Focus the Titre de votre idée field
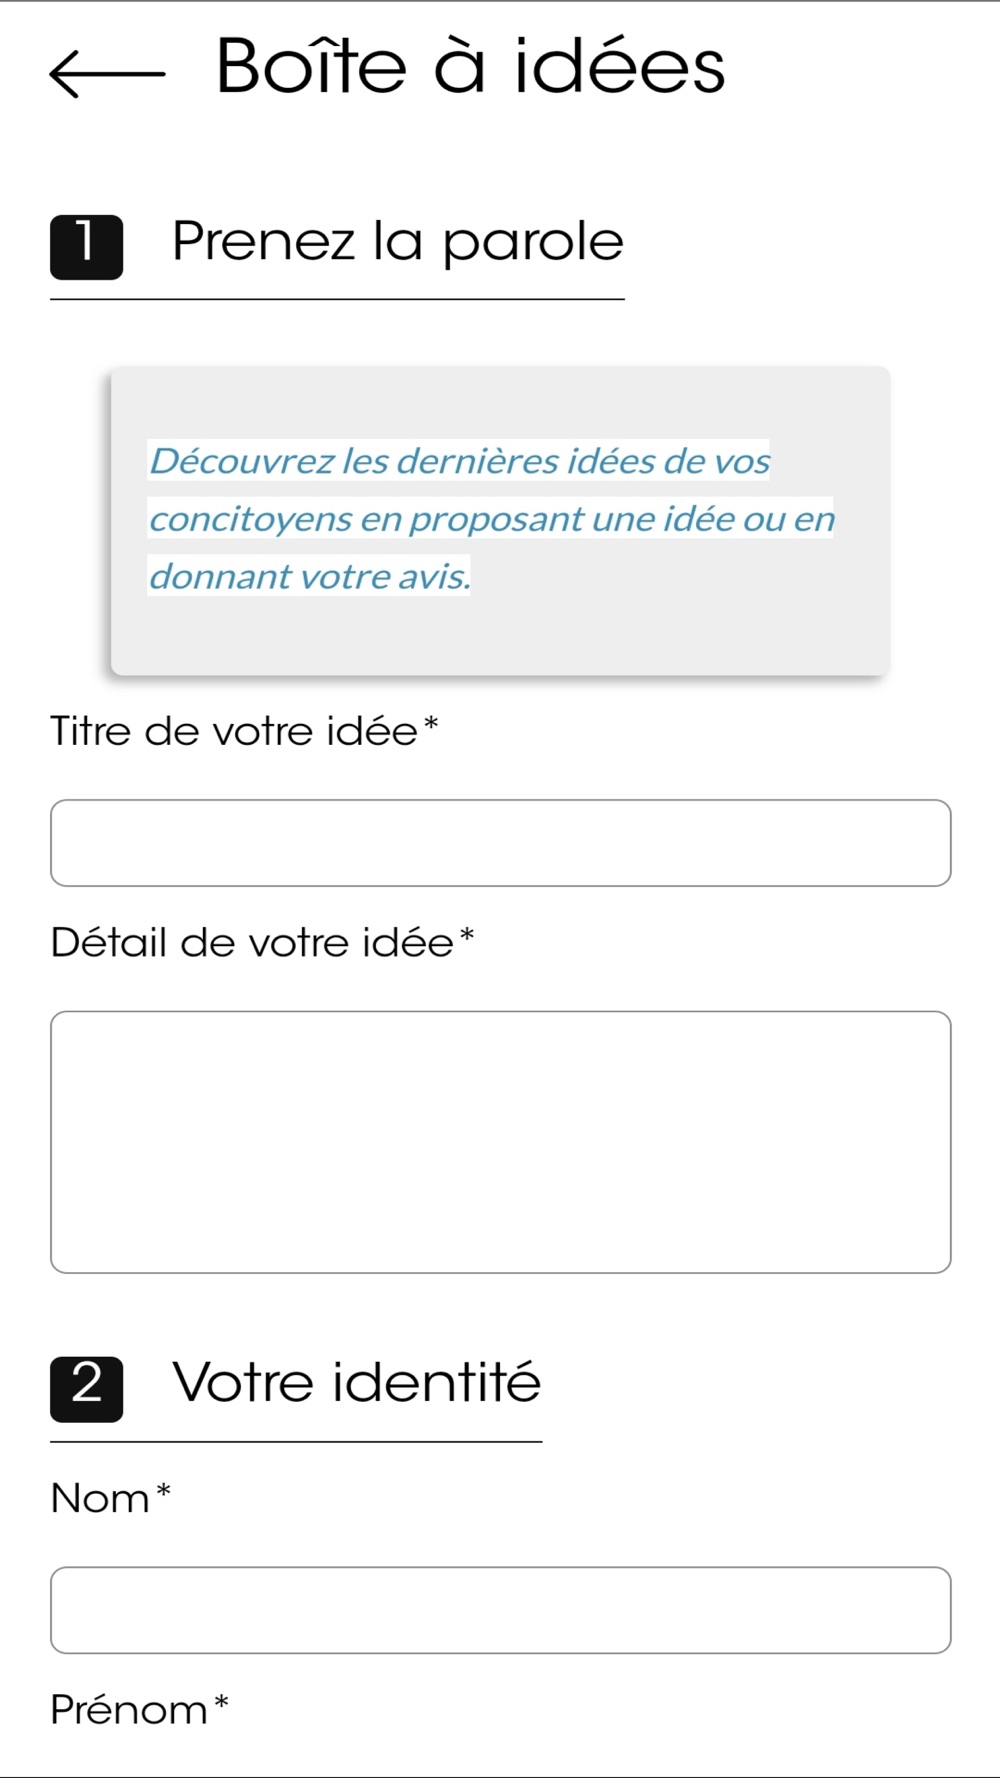The height and width of the screenshot is (1778, 1000). point(501,843)
